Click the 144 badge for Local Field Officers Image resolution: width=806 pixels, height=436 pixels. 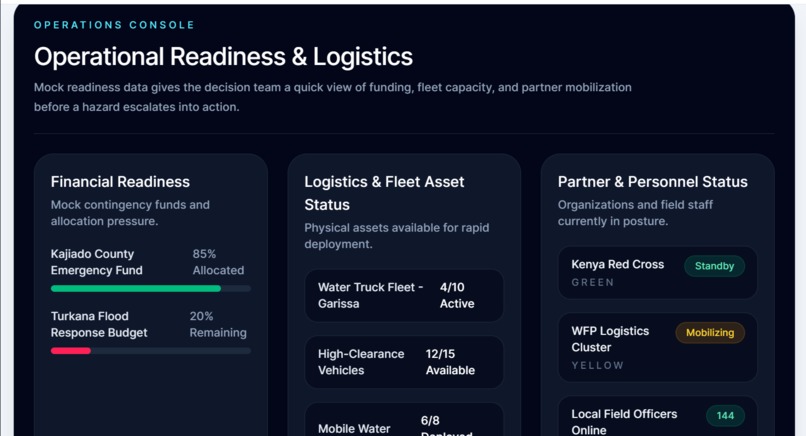coord(725,415)
